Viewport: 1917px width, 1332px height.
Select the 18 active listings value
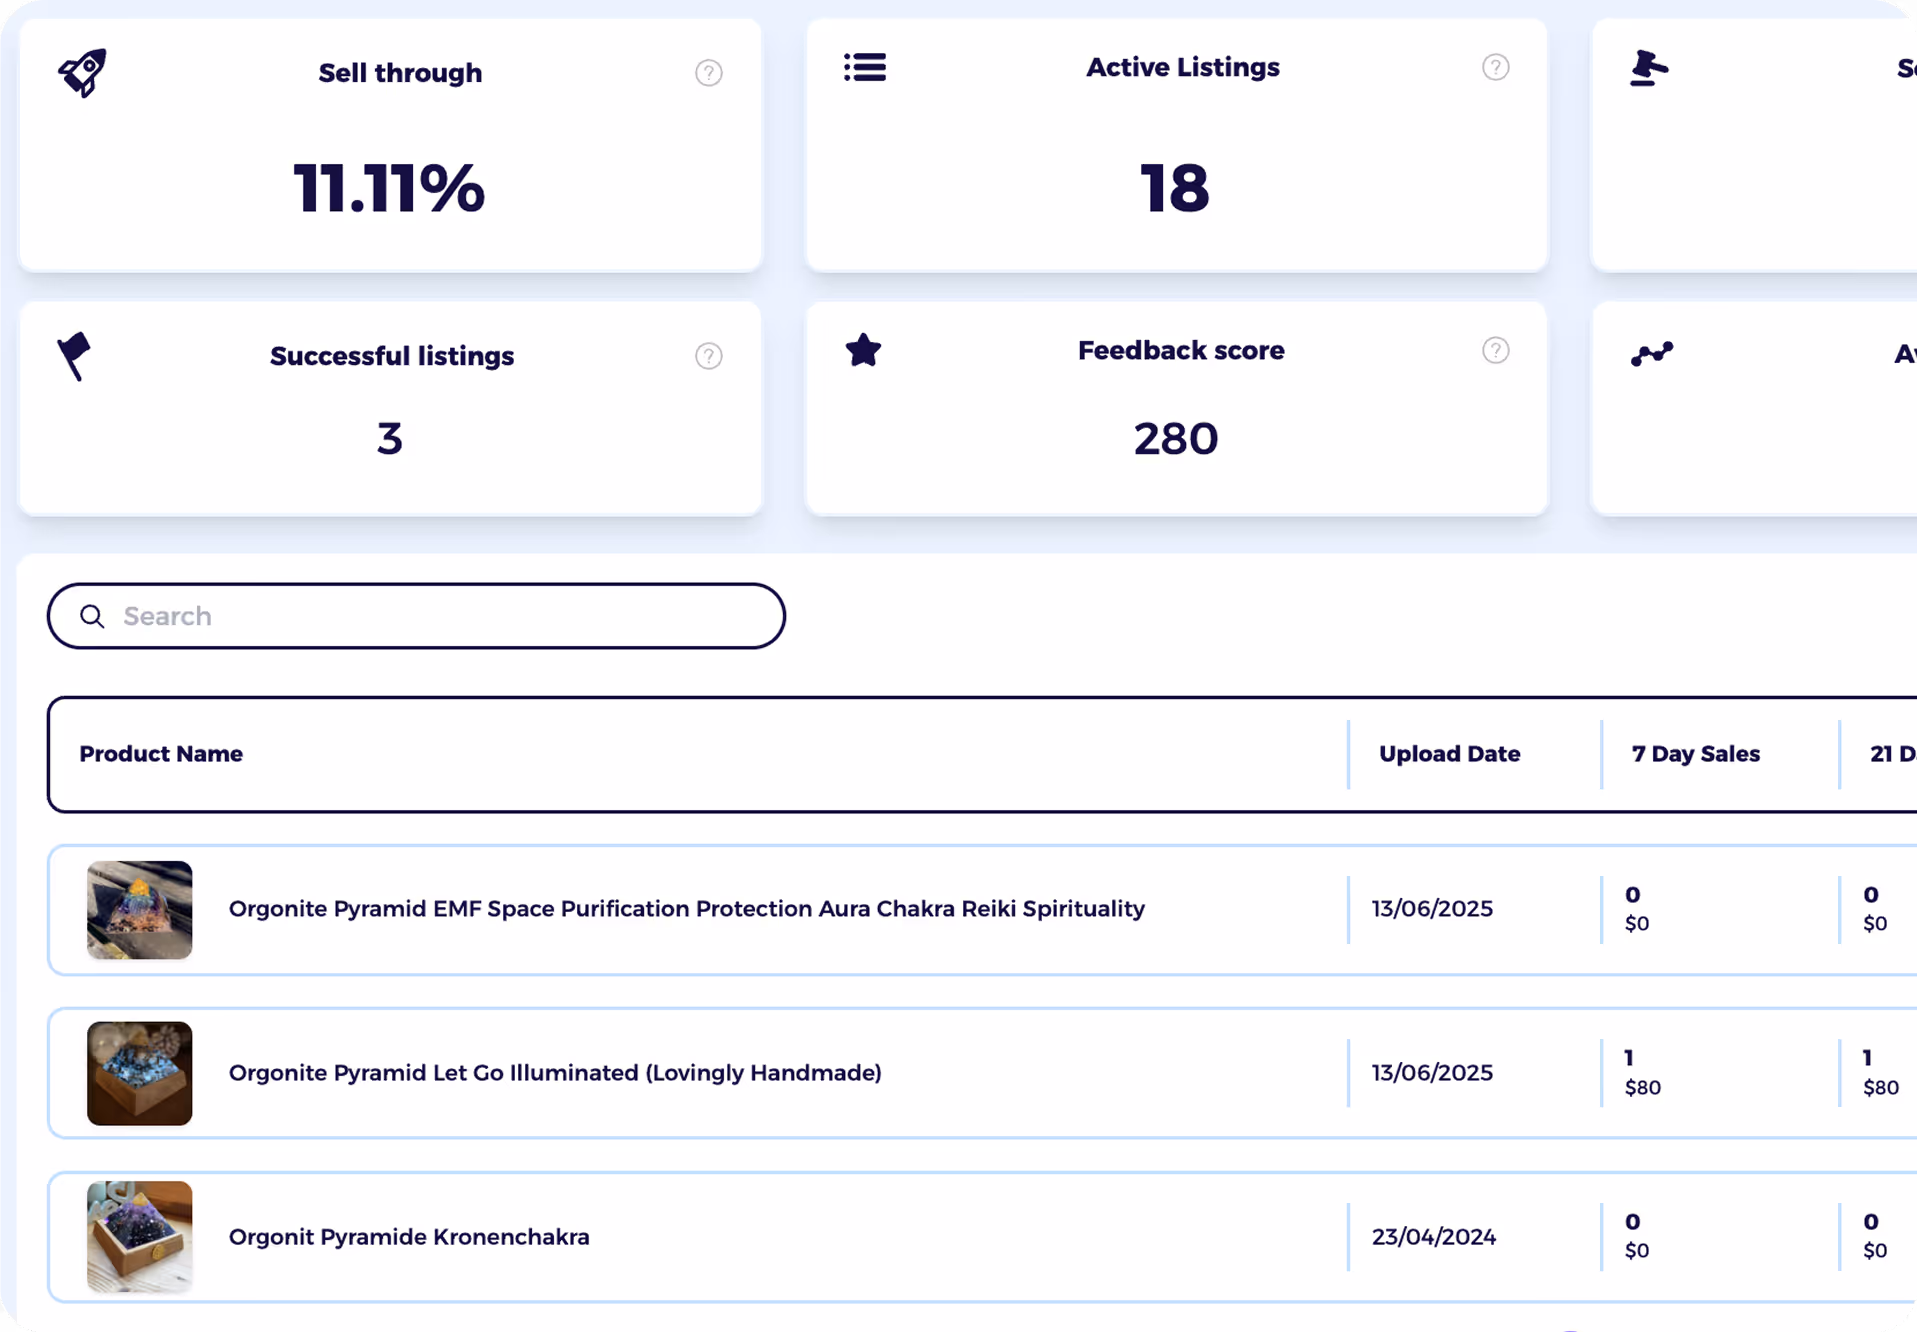(1175, 188)
